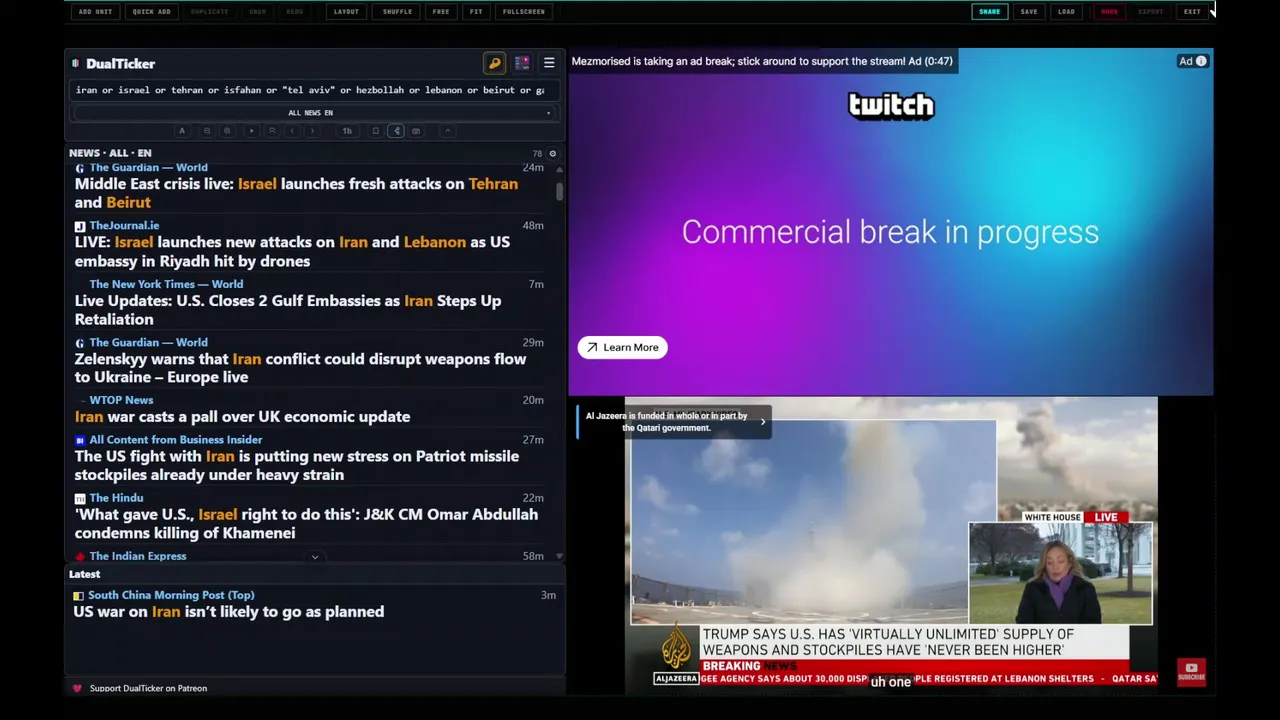The height and width of the screenshot is (720, 1280).
Task: Click the QUICK ADD button
Action: tap(151, 12)
